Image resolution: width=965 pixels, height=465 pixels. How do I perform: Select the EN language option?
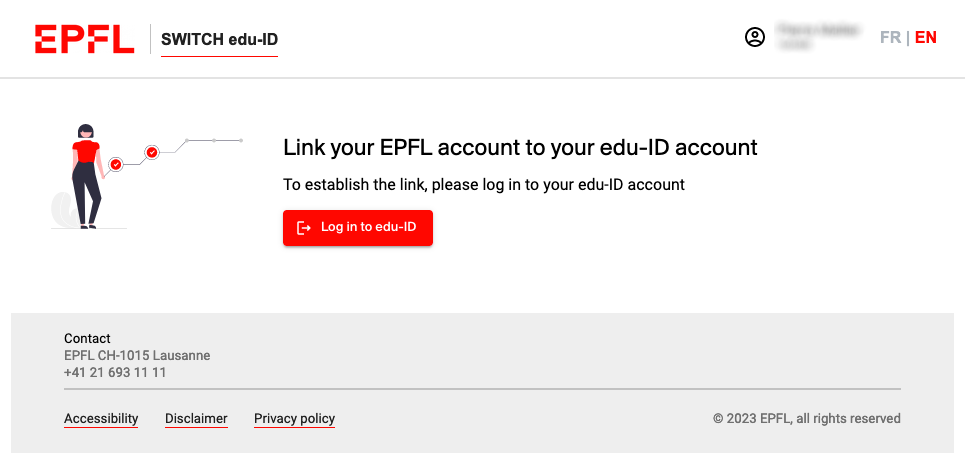[926, 38]
